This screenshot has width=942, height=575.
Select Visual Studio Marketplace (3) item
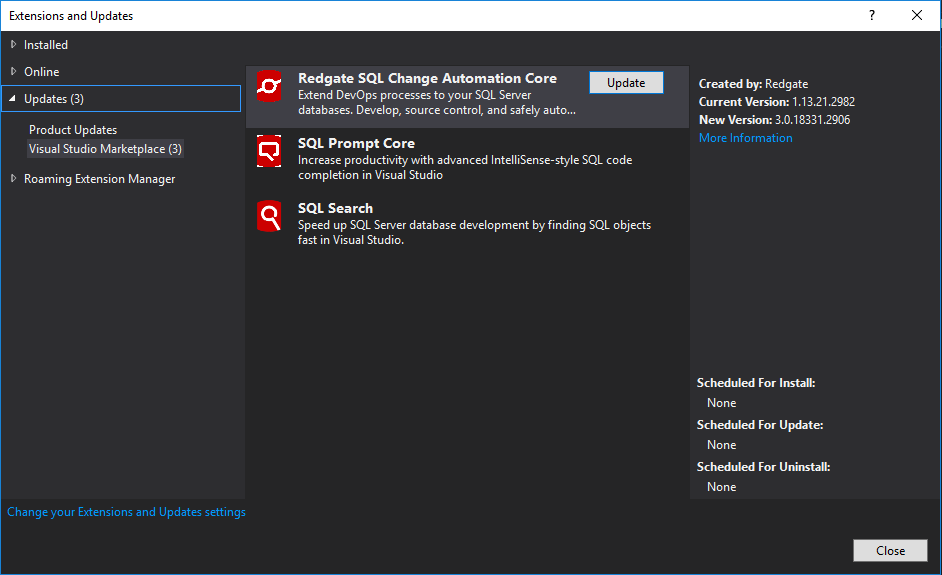[105, 149]
